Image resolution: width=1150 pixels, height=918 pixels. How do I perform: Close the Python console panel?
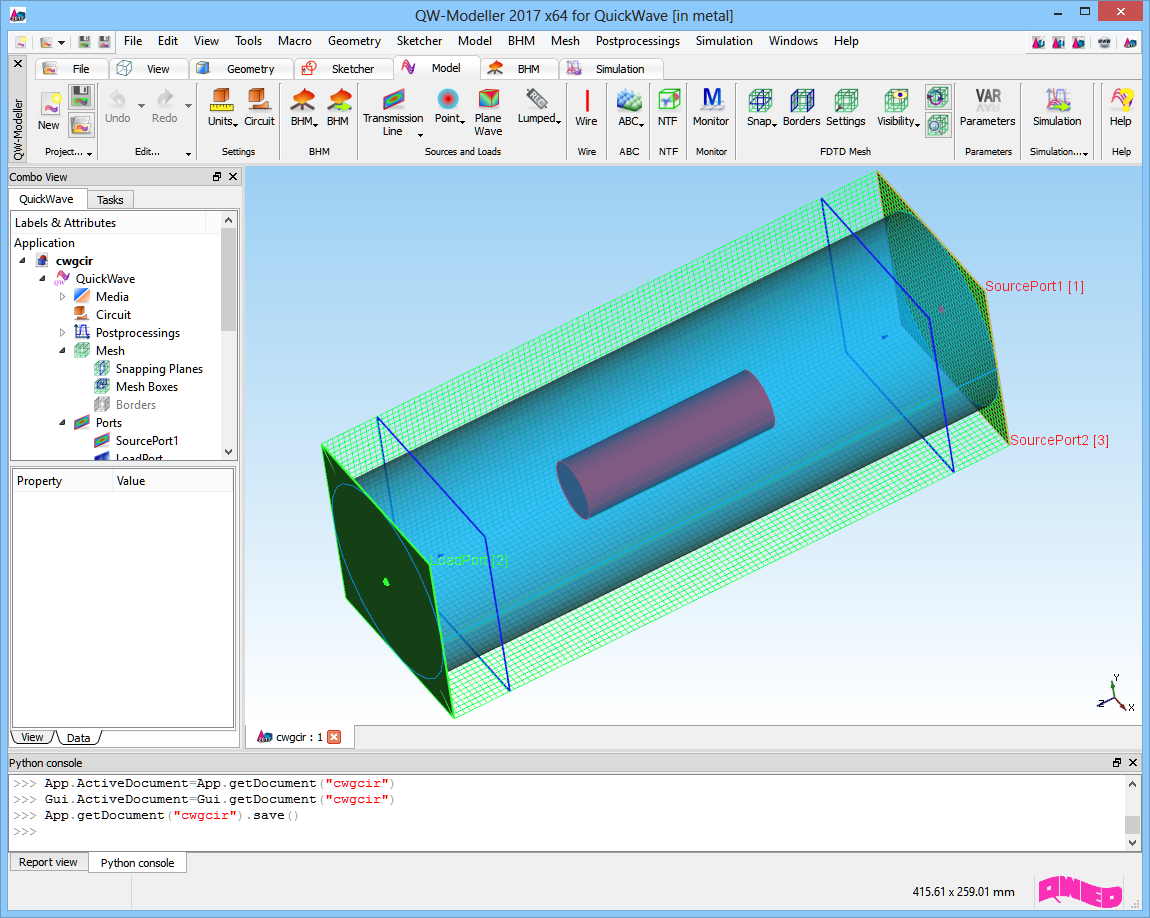(x=1133, y=763)
